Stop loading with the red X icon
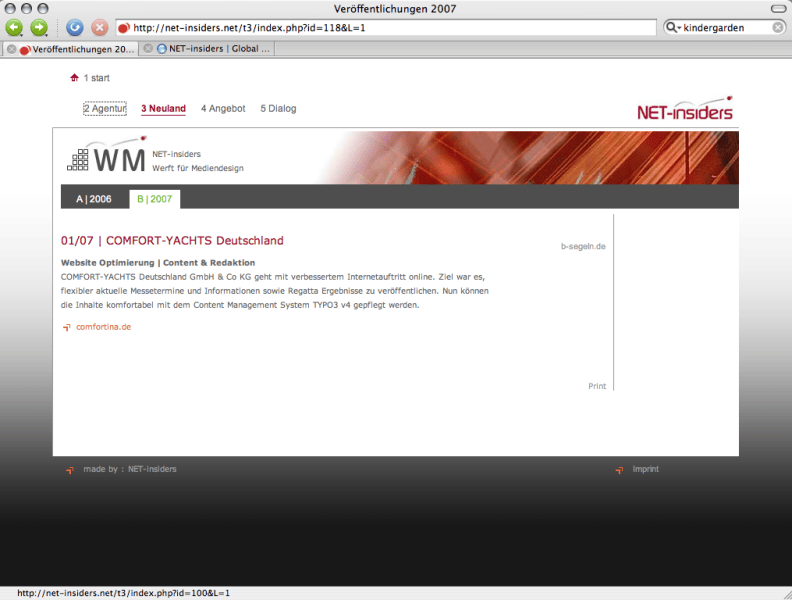This screenshot has width=792, height=600. pyautogui.click(x=100, y=27)
